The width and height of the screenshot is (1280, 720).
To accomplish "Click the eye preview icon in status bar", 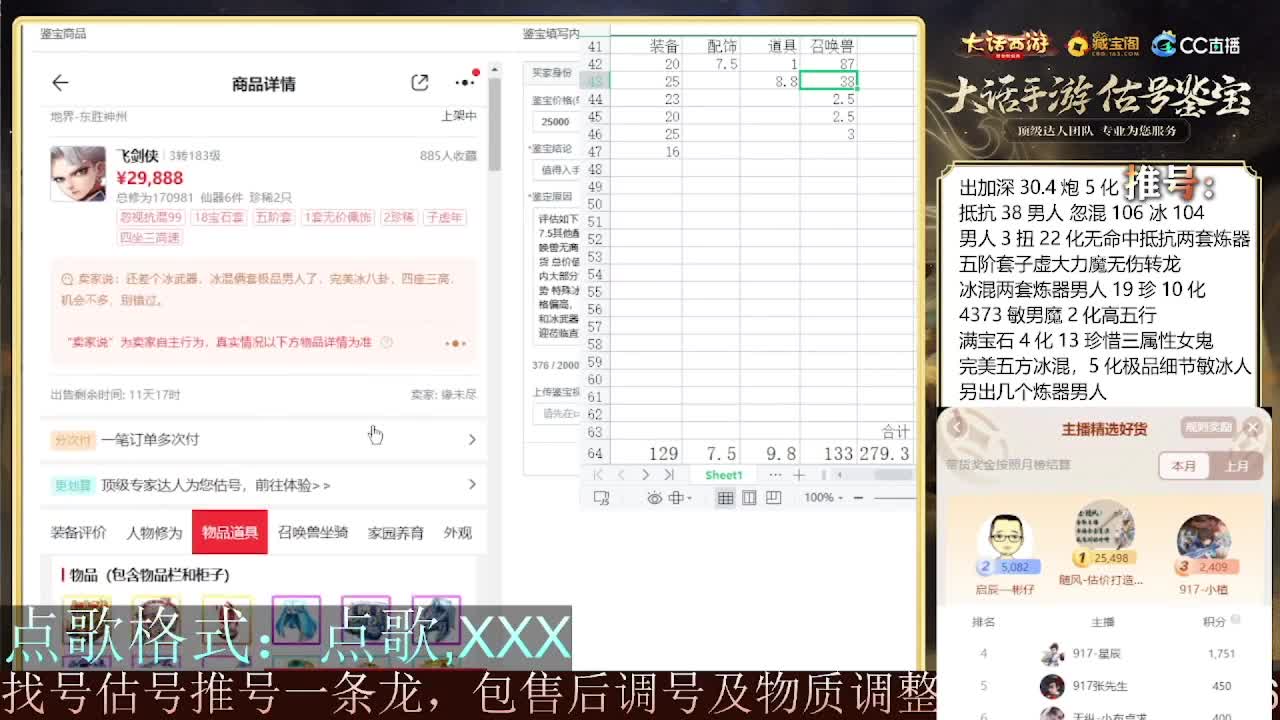I will (x=655, y=498).
